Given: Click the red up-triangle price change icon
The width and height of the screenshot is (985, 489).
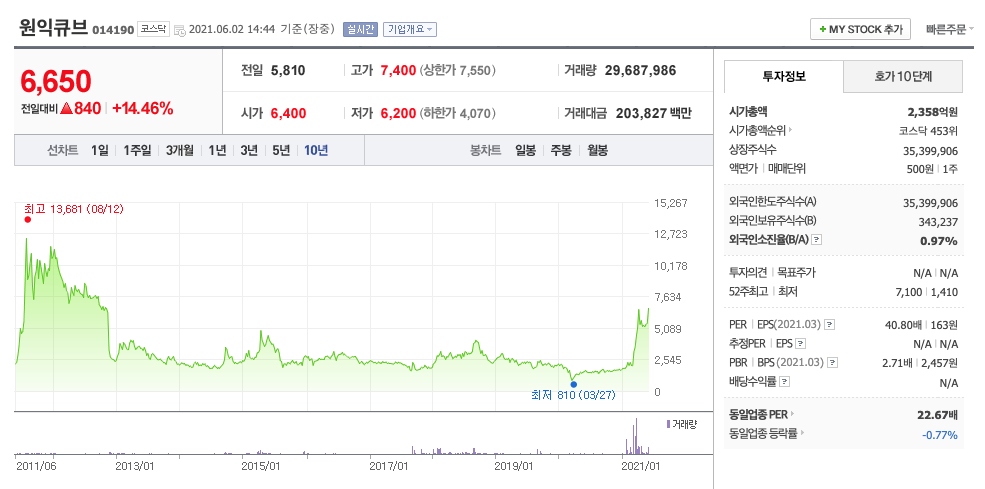Looking at the screenshot, I should coord(68,109).
